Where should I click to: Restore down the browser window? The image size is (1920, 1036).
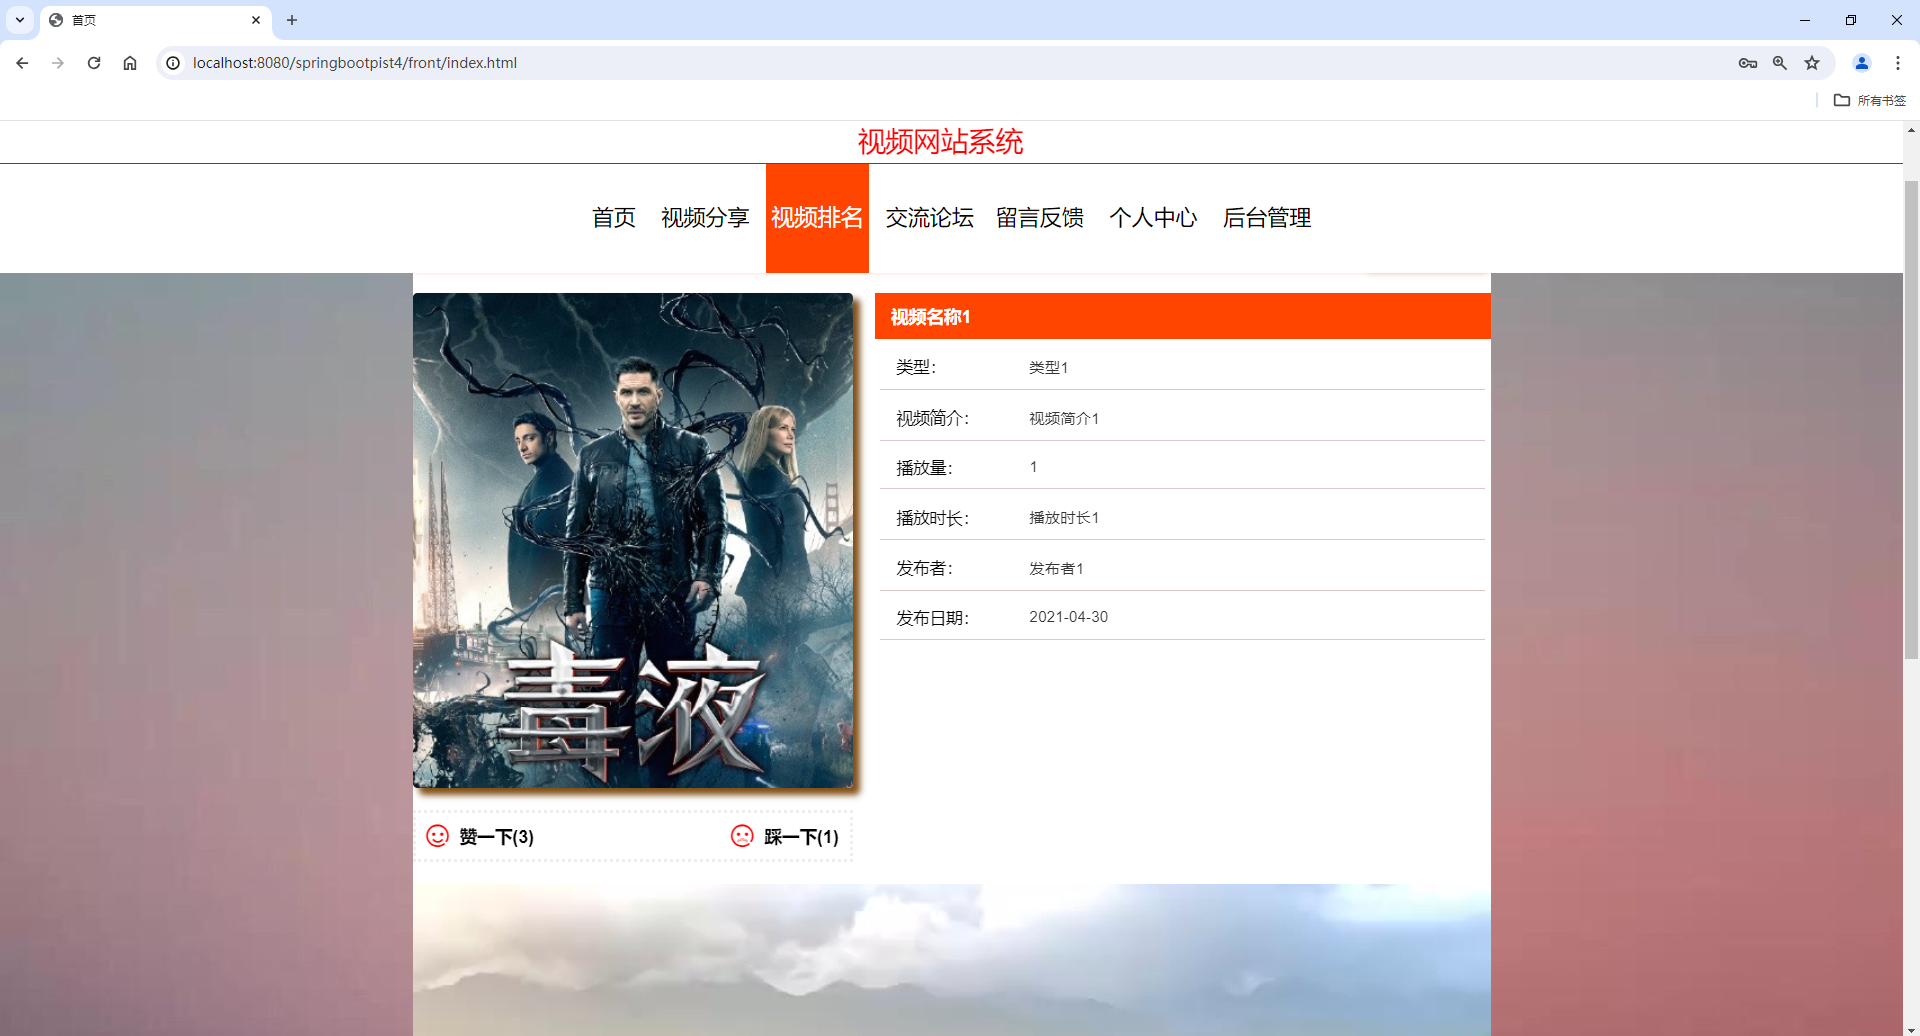tap(1851, 20)
